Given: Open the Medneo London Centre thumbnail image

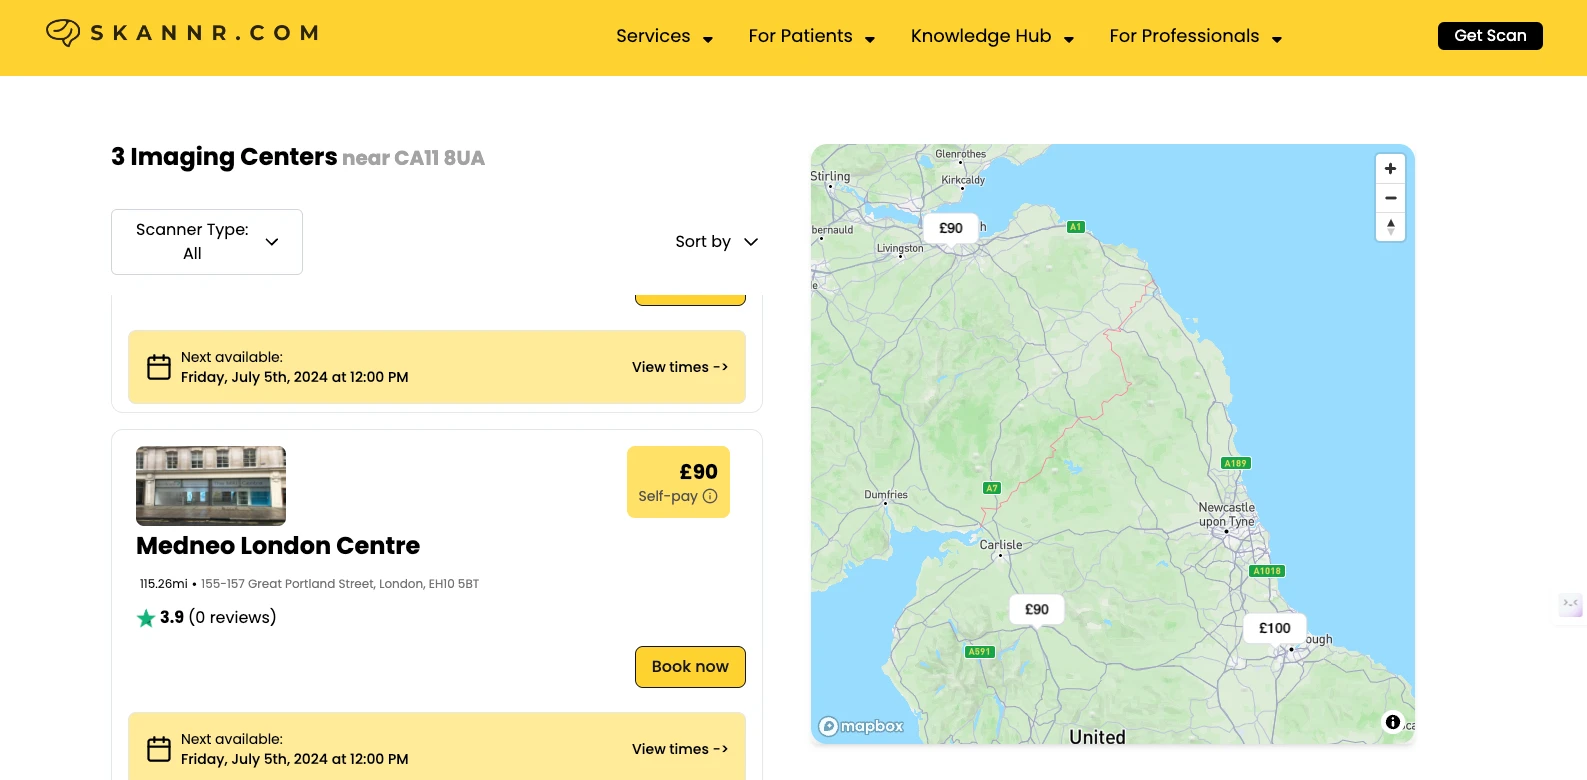Looking at the screenshot, I should tap(211, 486).
